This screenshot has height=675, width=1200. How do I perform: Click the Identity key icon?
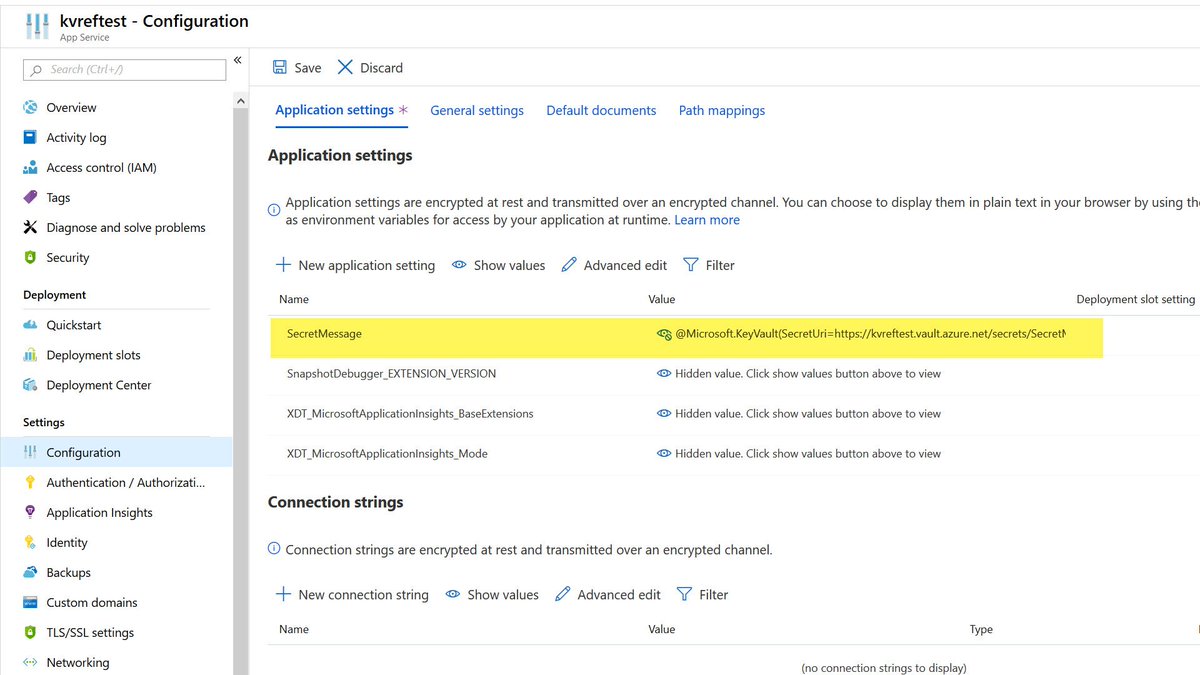pos(29,542)
